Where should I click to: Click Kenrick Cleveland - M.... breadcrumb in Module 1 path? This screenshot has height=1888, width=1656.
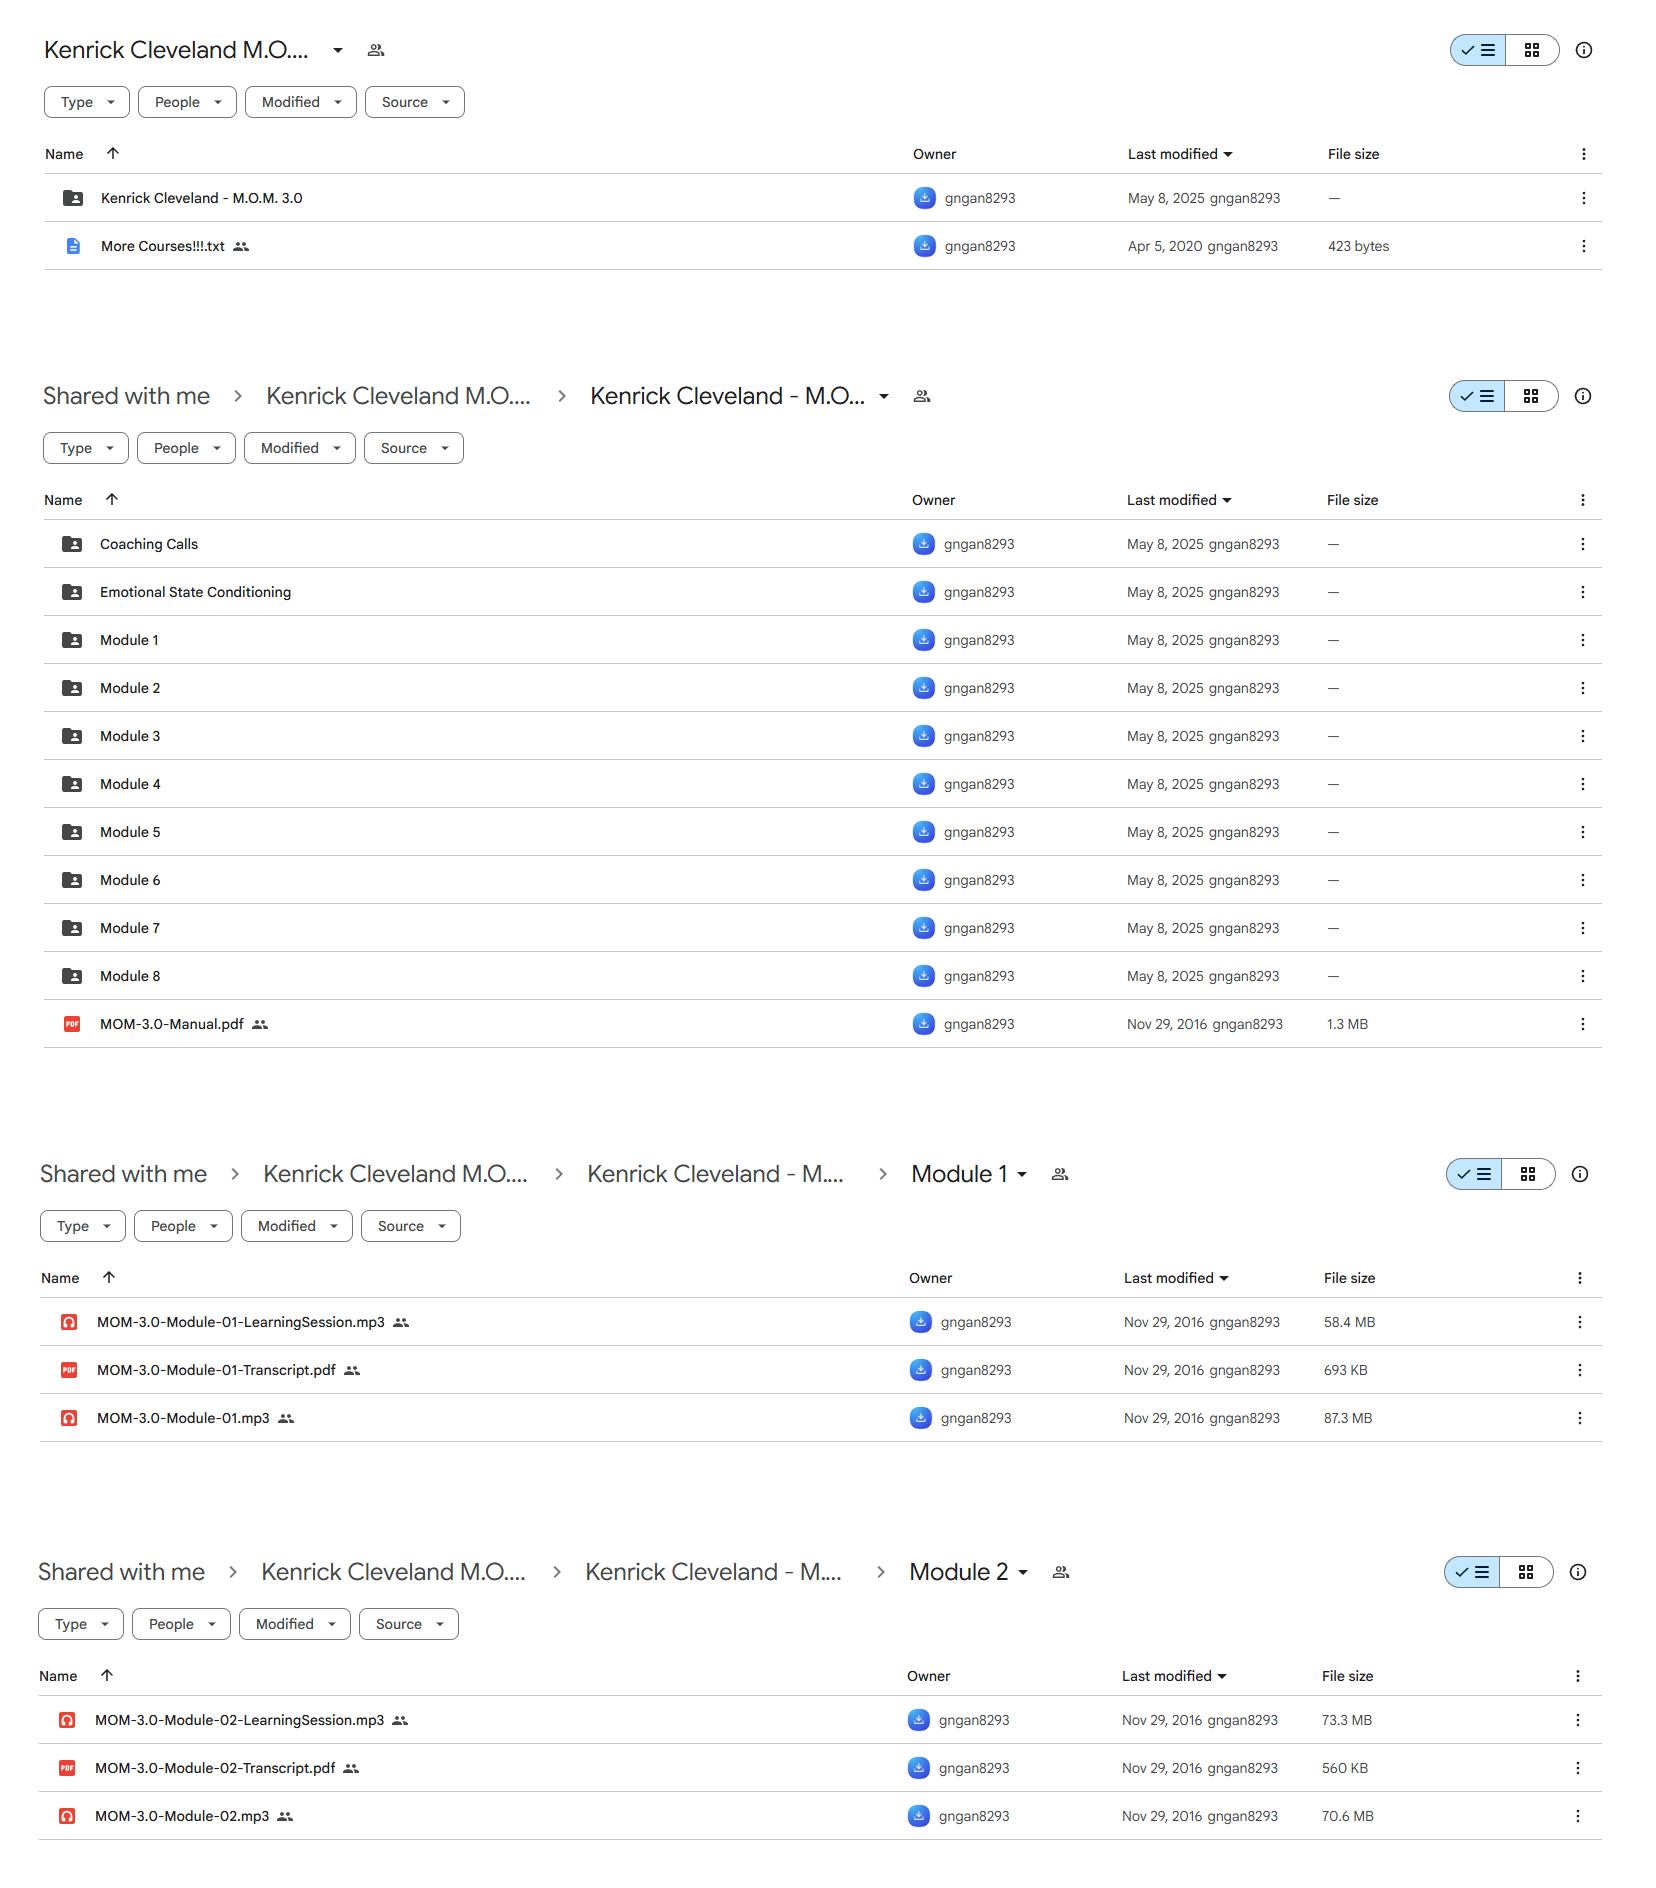click(x=715, y=1174)
